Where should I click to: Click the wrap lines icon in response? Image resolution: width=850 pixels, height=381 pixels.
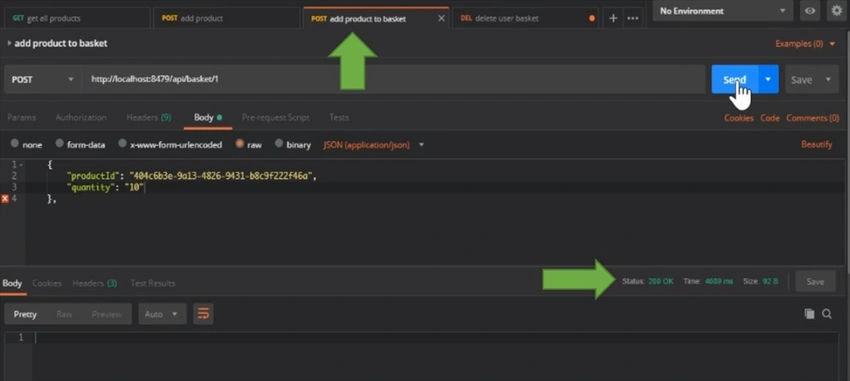coord(203,314)
